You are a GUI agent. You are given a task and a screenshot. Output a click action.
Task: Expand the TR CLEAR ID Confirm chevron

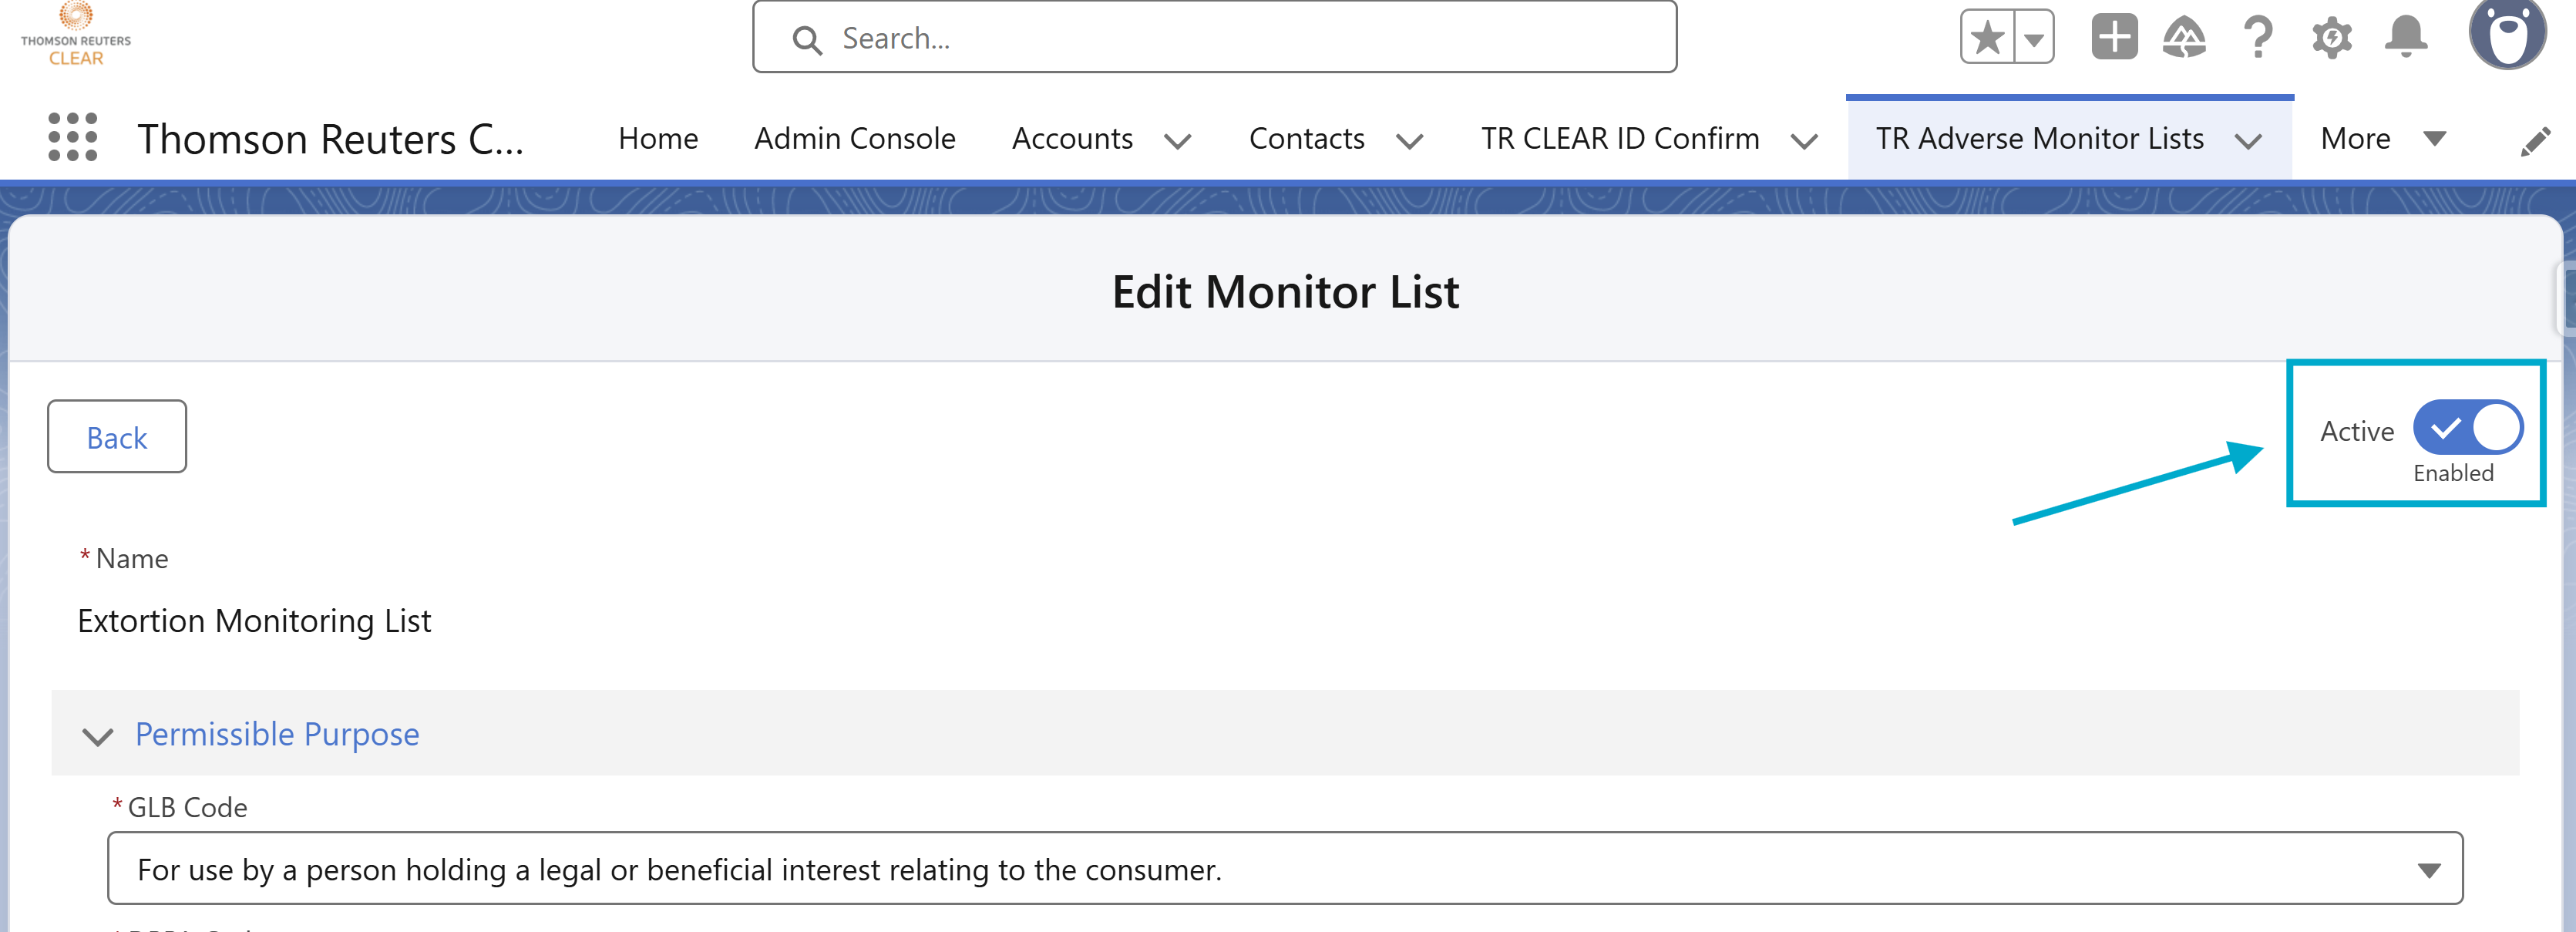point(1804,141)
